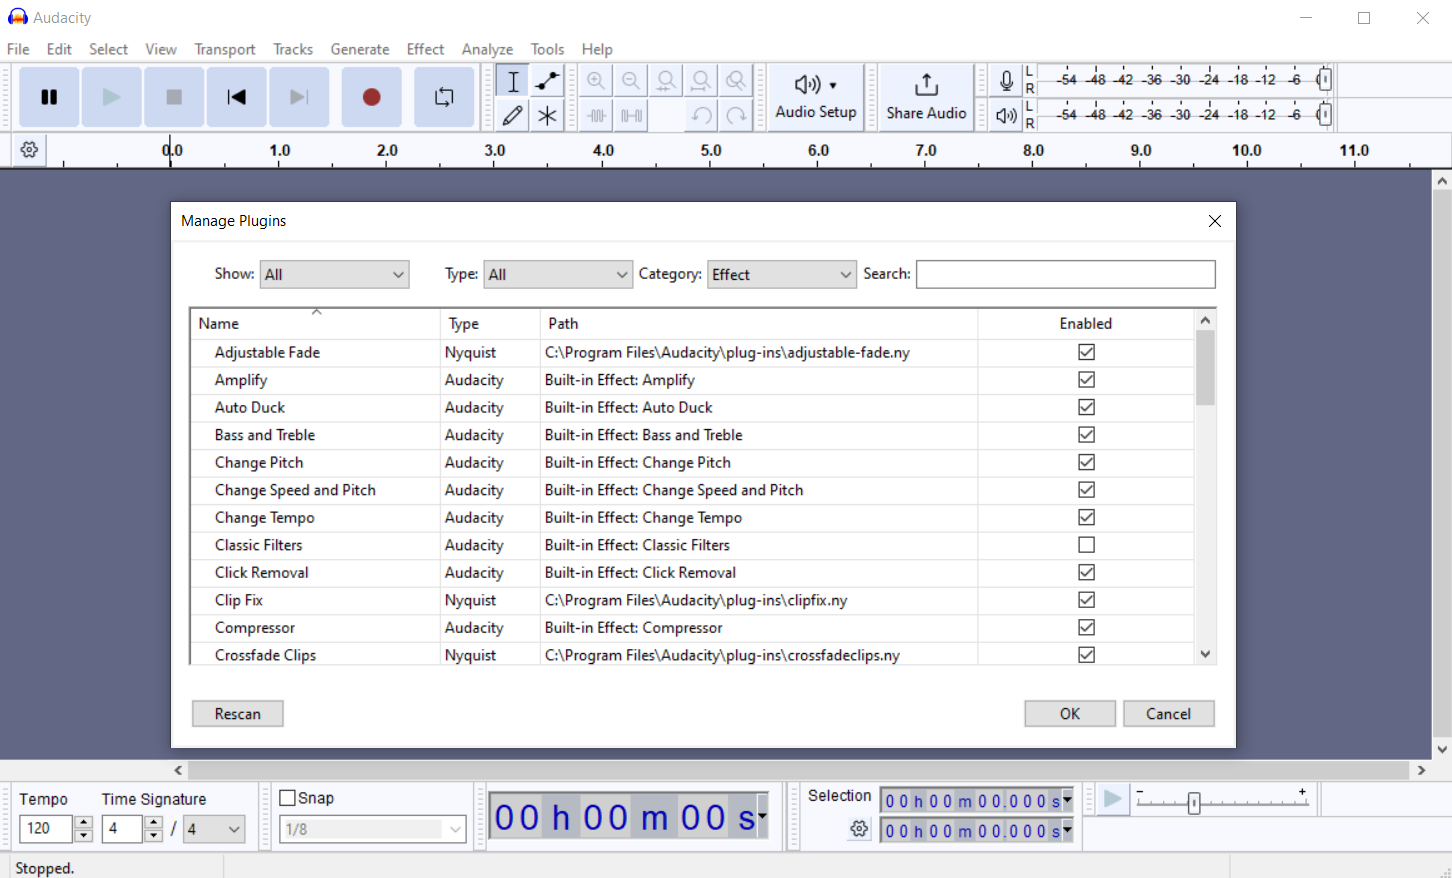Image resolution: width=1452 pixels, height=878 pixels.
Task: Open Audio Setup menu
Action: 816,97
